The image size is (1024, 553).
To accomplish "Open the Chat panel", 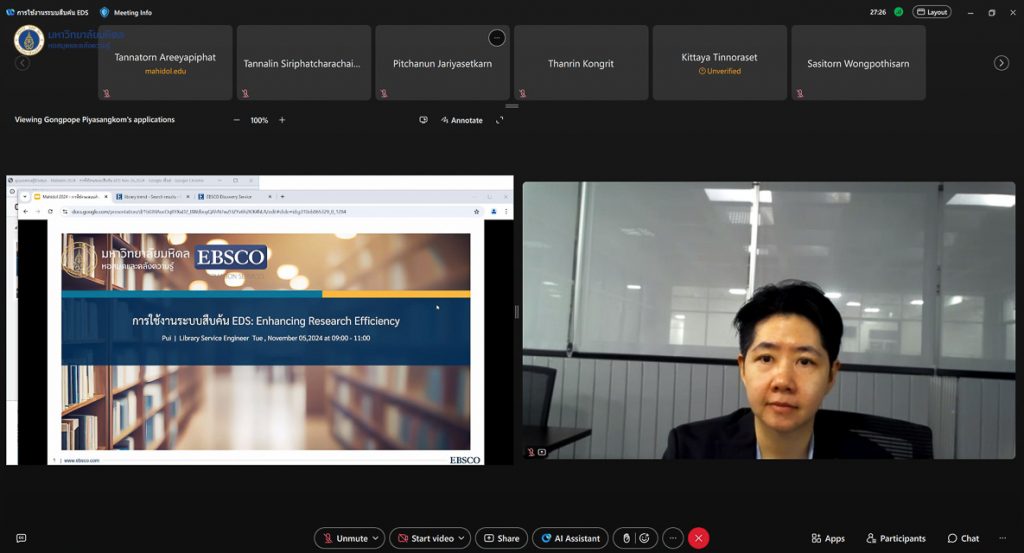I will [x=963, y=538].
